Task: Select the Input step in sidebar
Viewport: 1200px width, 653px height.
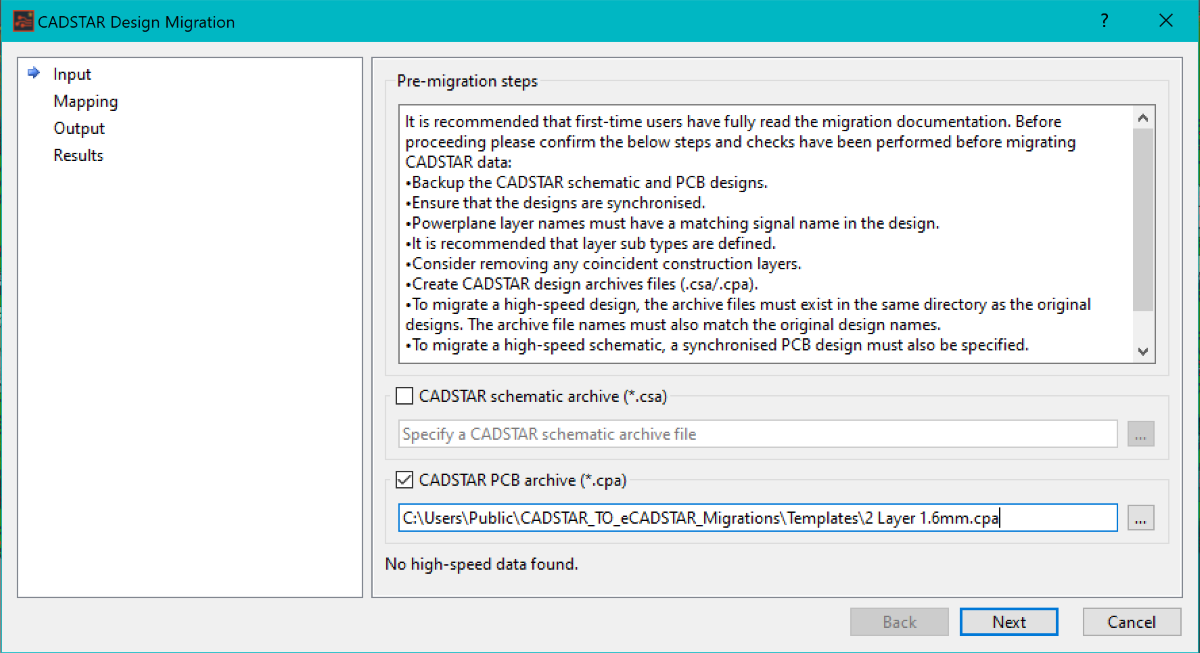Action: tap(72, 74)
